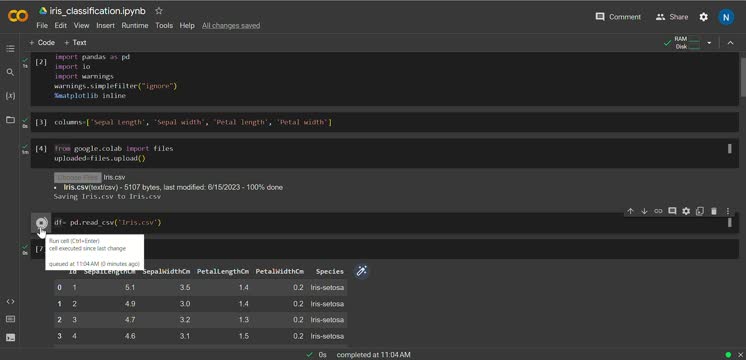Click the suggest charts magic wand icon

click(362, 271)
